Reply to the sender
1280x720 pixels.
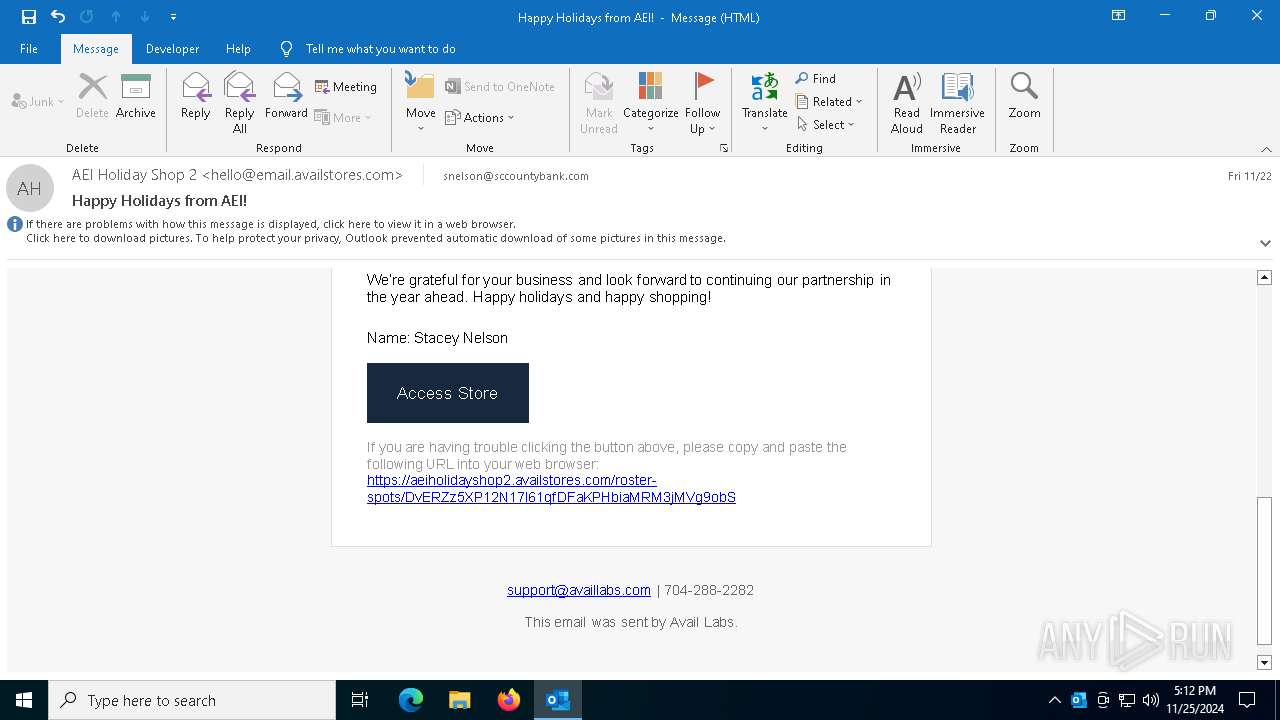click(196, 96)
